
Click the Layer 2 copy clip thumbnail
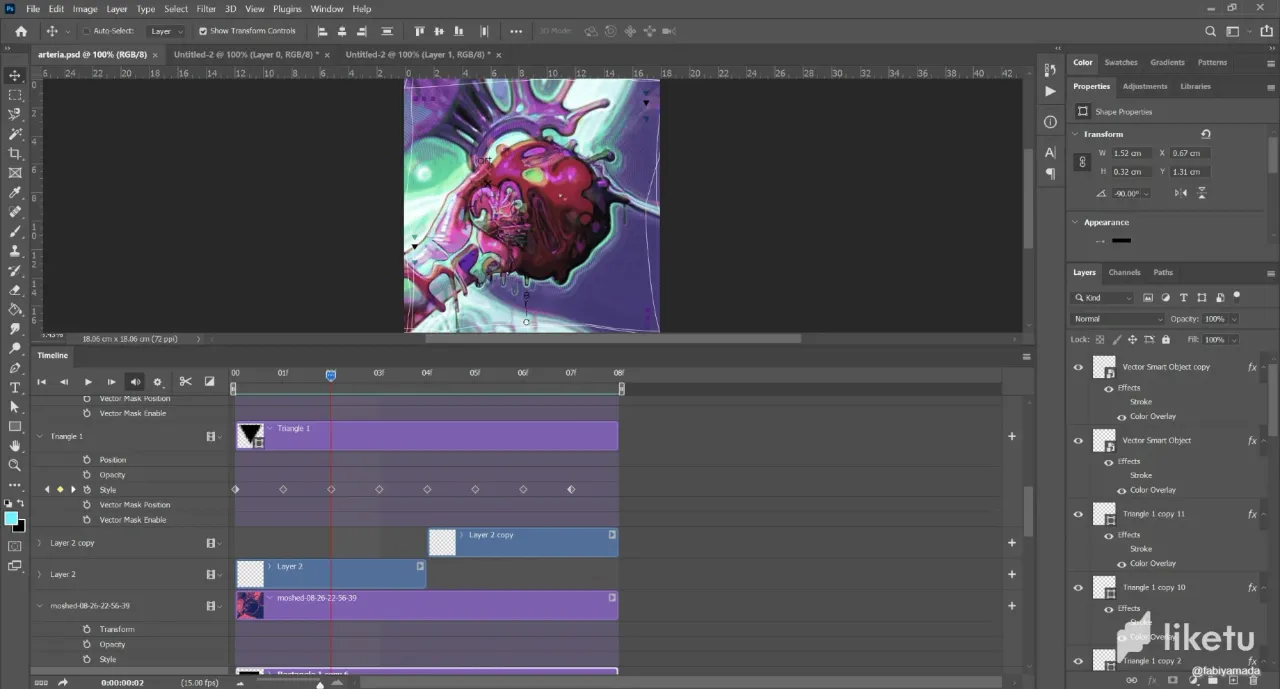click(442, 543)
